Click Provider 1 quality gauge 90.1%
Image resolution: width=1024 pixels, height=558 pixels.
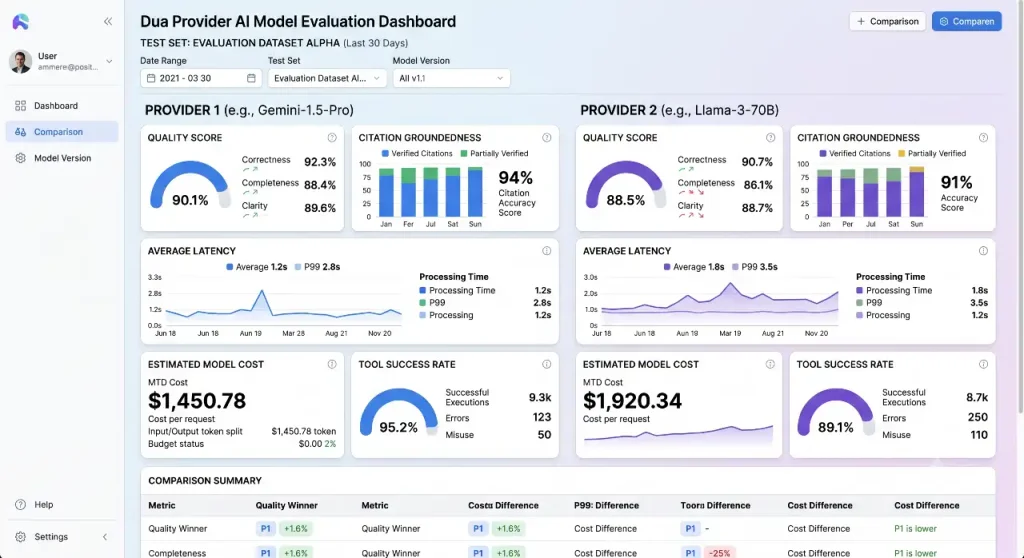[190, 187]
